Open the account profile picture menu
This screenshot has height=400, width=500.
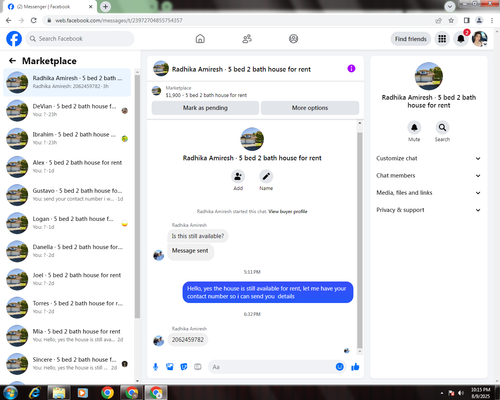[x=480, y=39]
